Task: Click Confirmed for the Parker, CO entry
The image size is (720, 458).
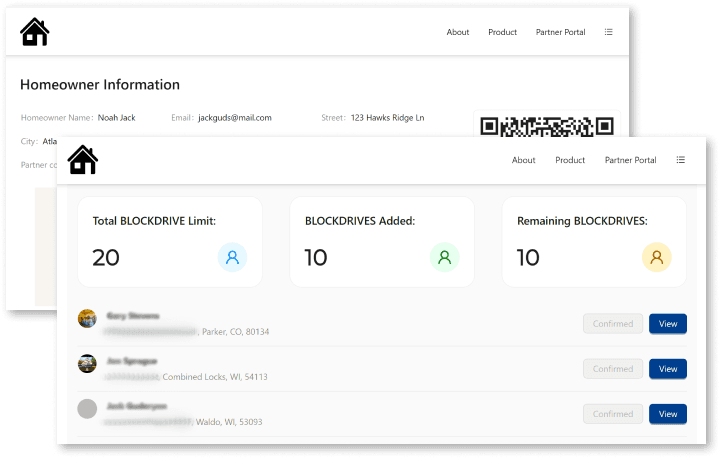Action: click(613, 324)
